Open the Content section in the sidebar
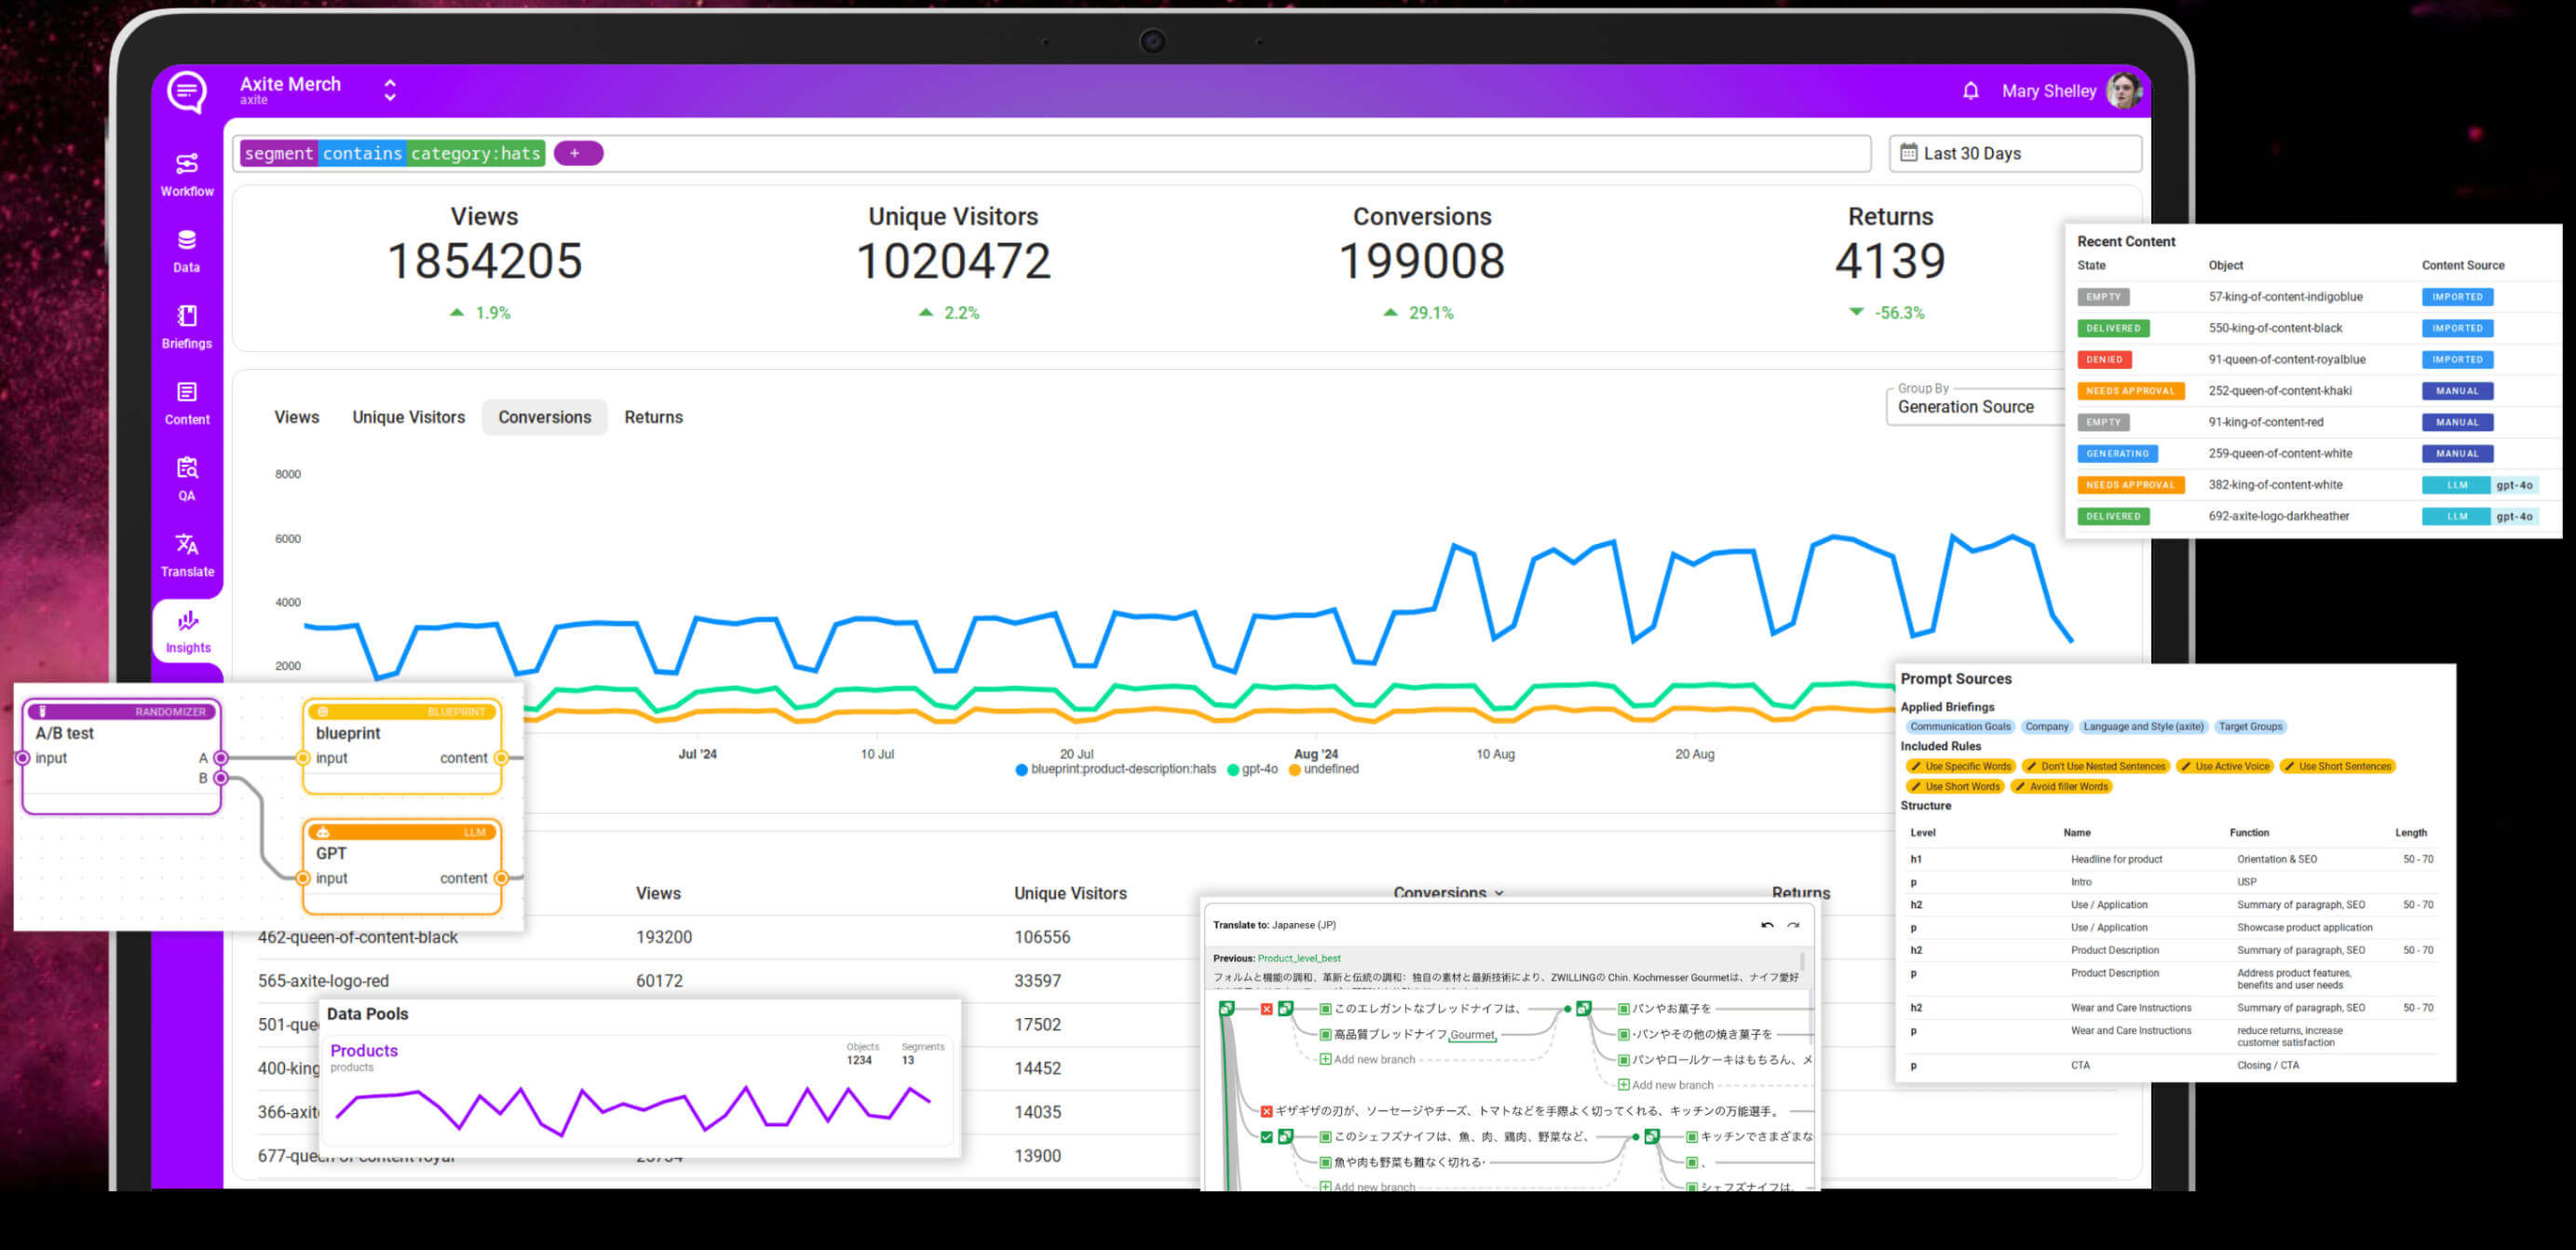 [187, 403]
